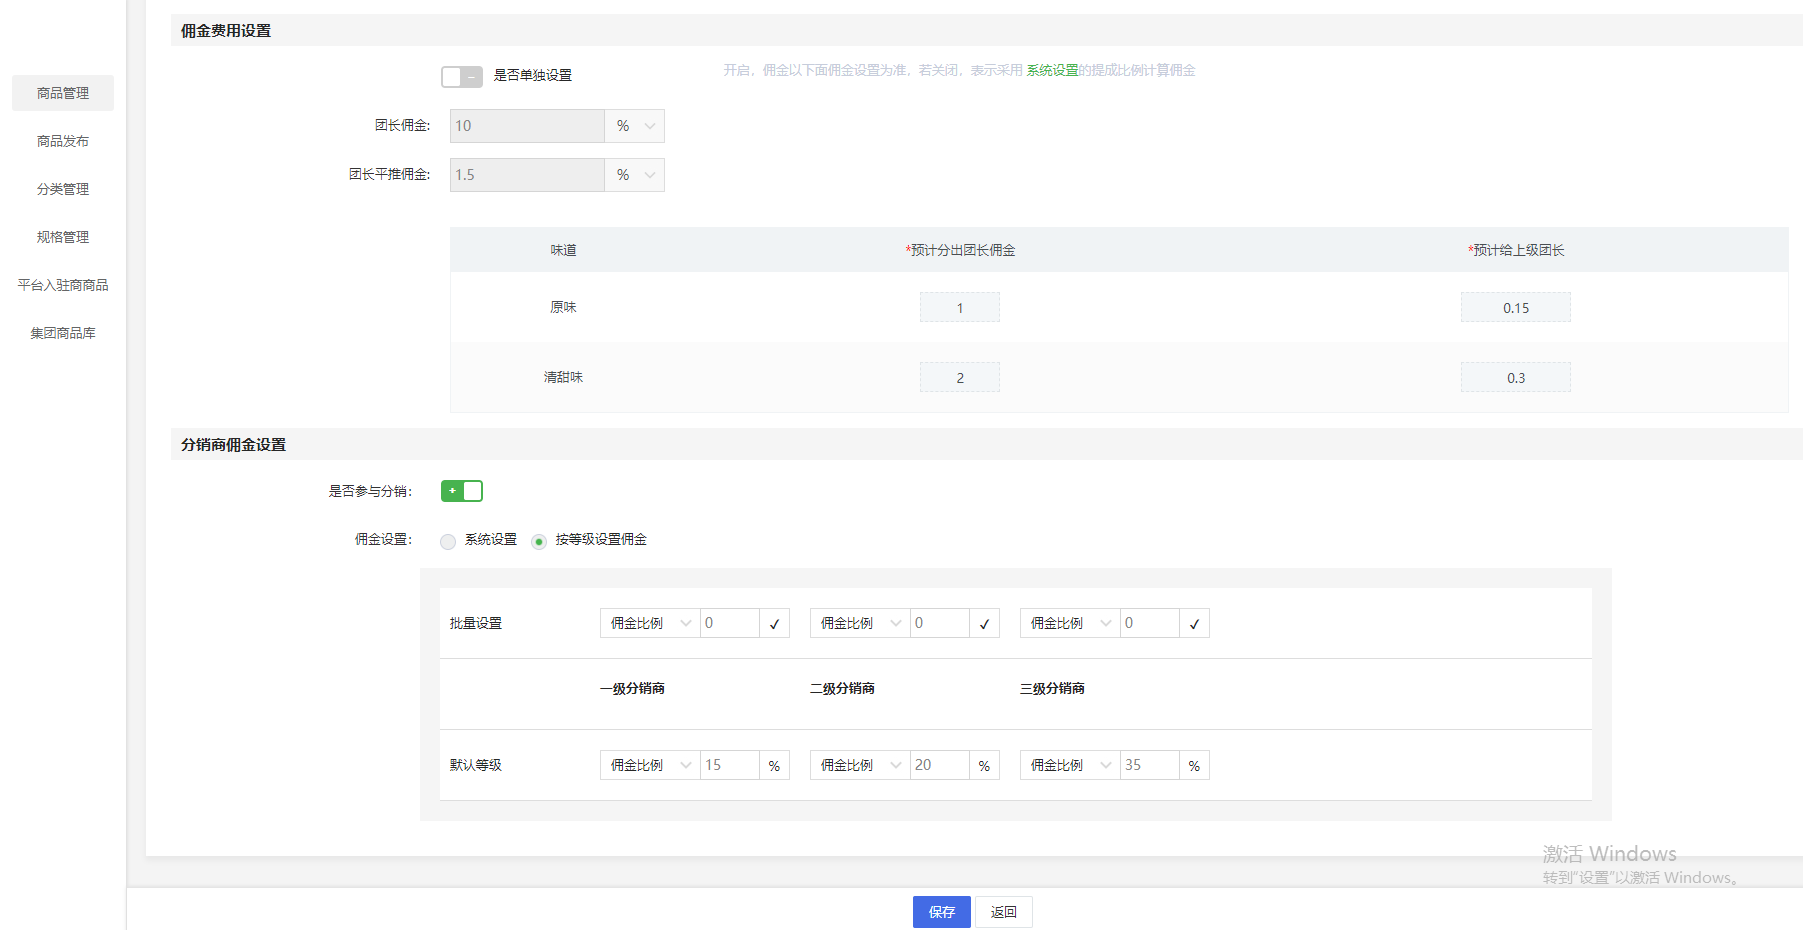Screen dimensions: 1803x930
Task: Click the checkmark icon for third-level batch setting
Action: [x=1194, y=624]
